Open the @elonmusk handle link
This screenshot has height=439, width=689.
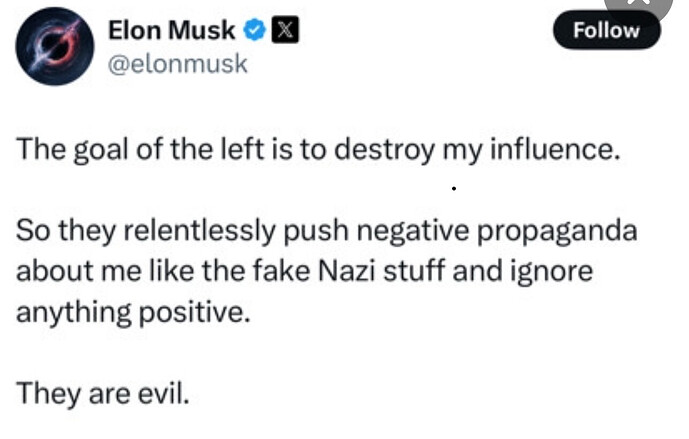click(x=178, y=64)
